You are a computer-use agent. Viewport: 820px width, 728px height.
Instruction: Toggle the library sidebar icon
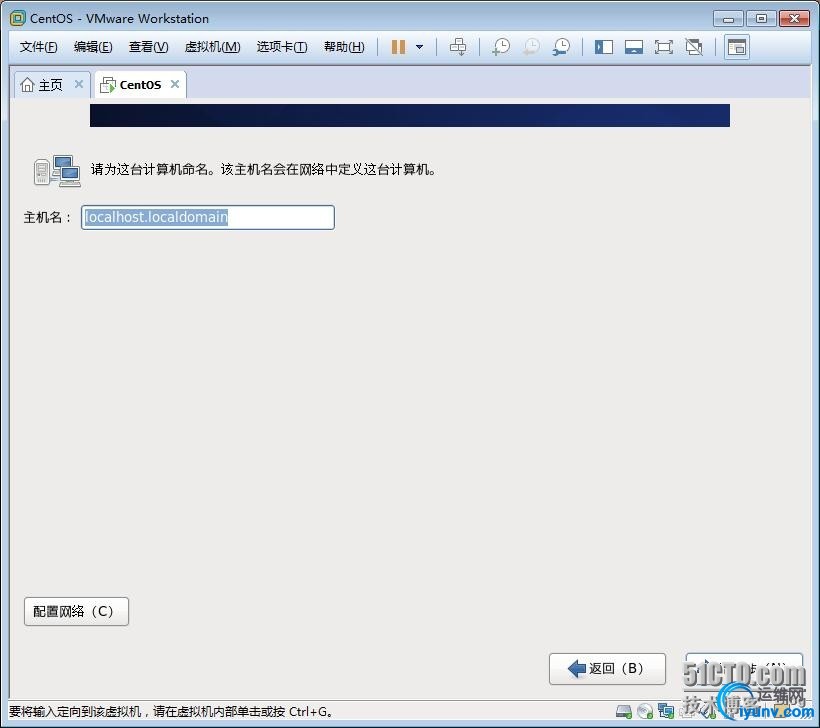pos(604,47)
